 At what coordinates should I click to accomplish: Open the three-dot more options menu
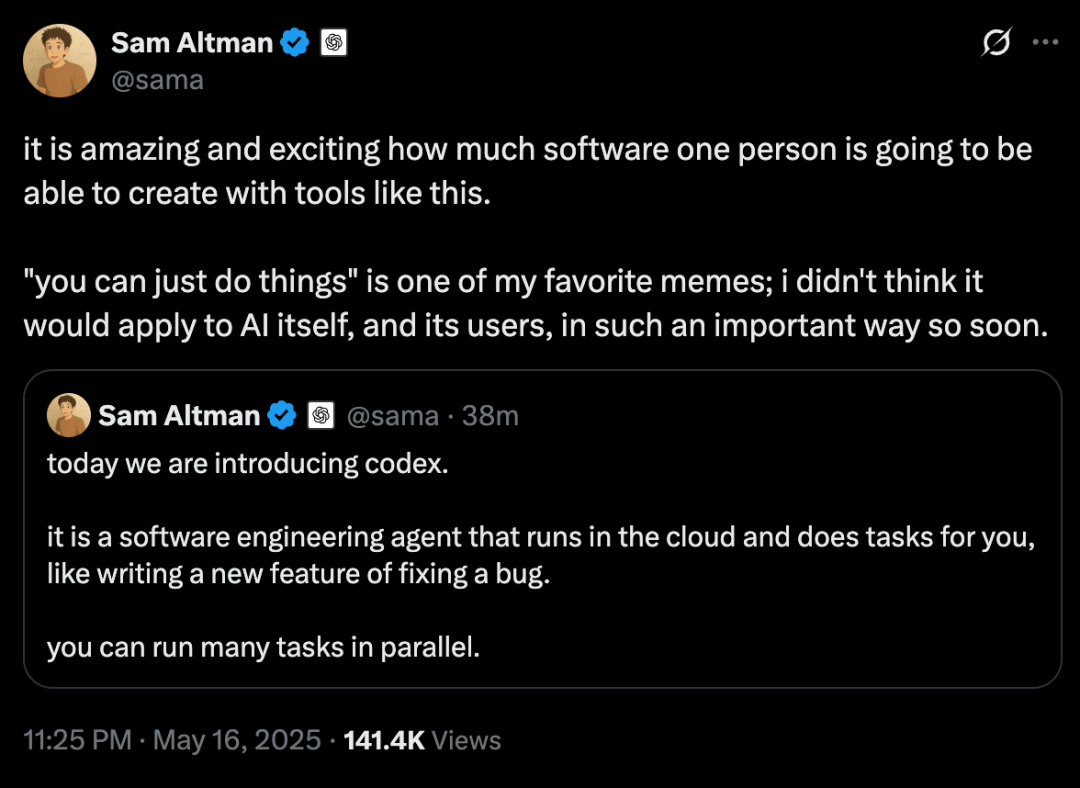point(1045,43)
